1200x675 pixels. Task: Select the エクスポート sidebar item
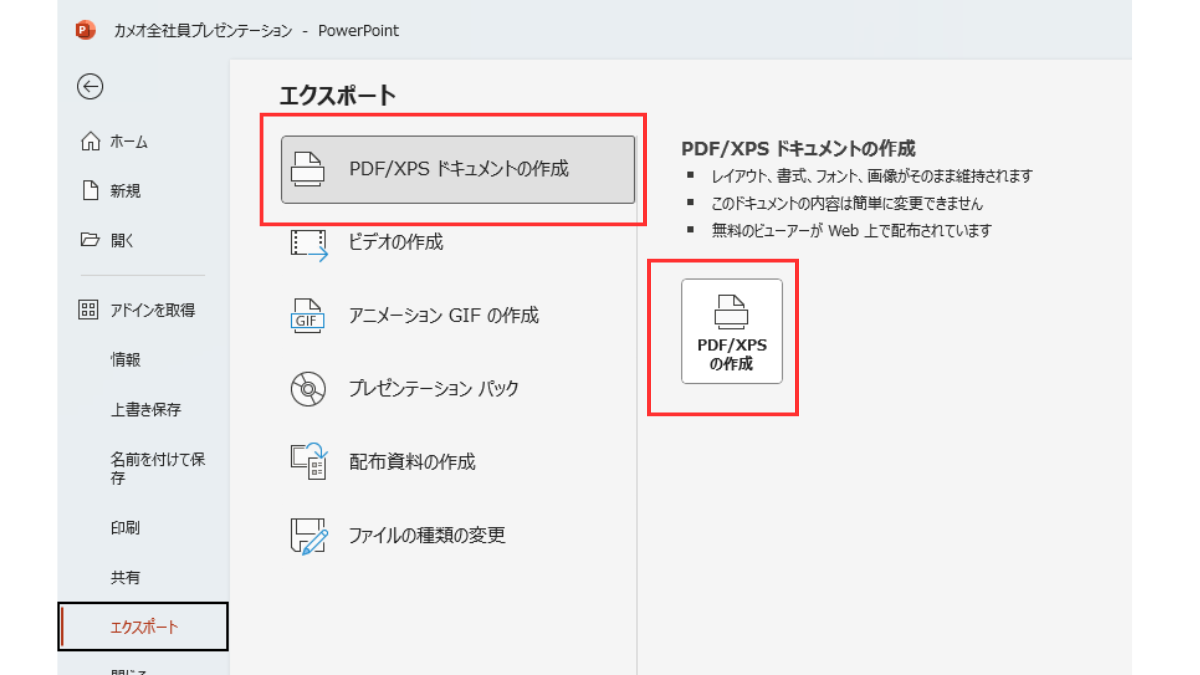[143, 627]
